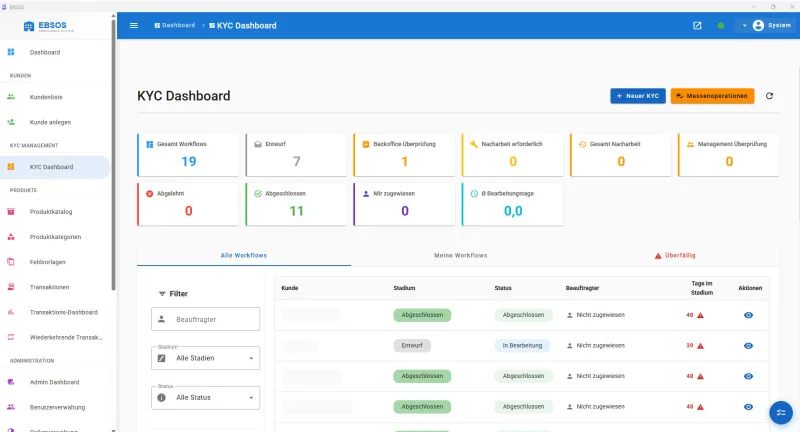
Task: Click the Filter heading icon
Action: coord(162,294)
